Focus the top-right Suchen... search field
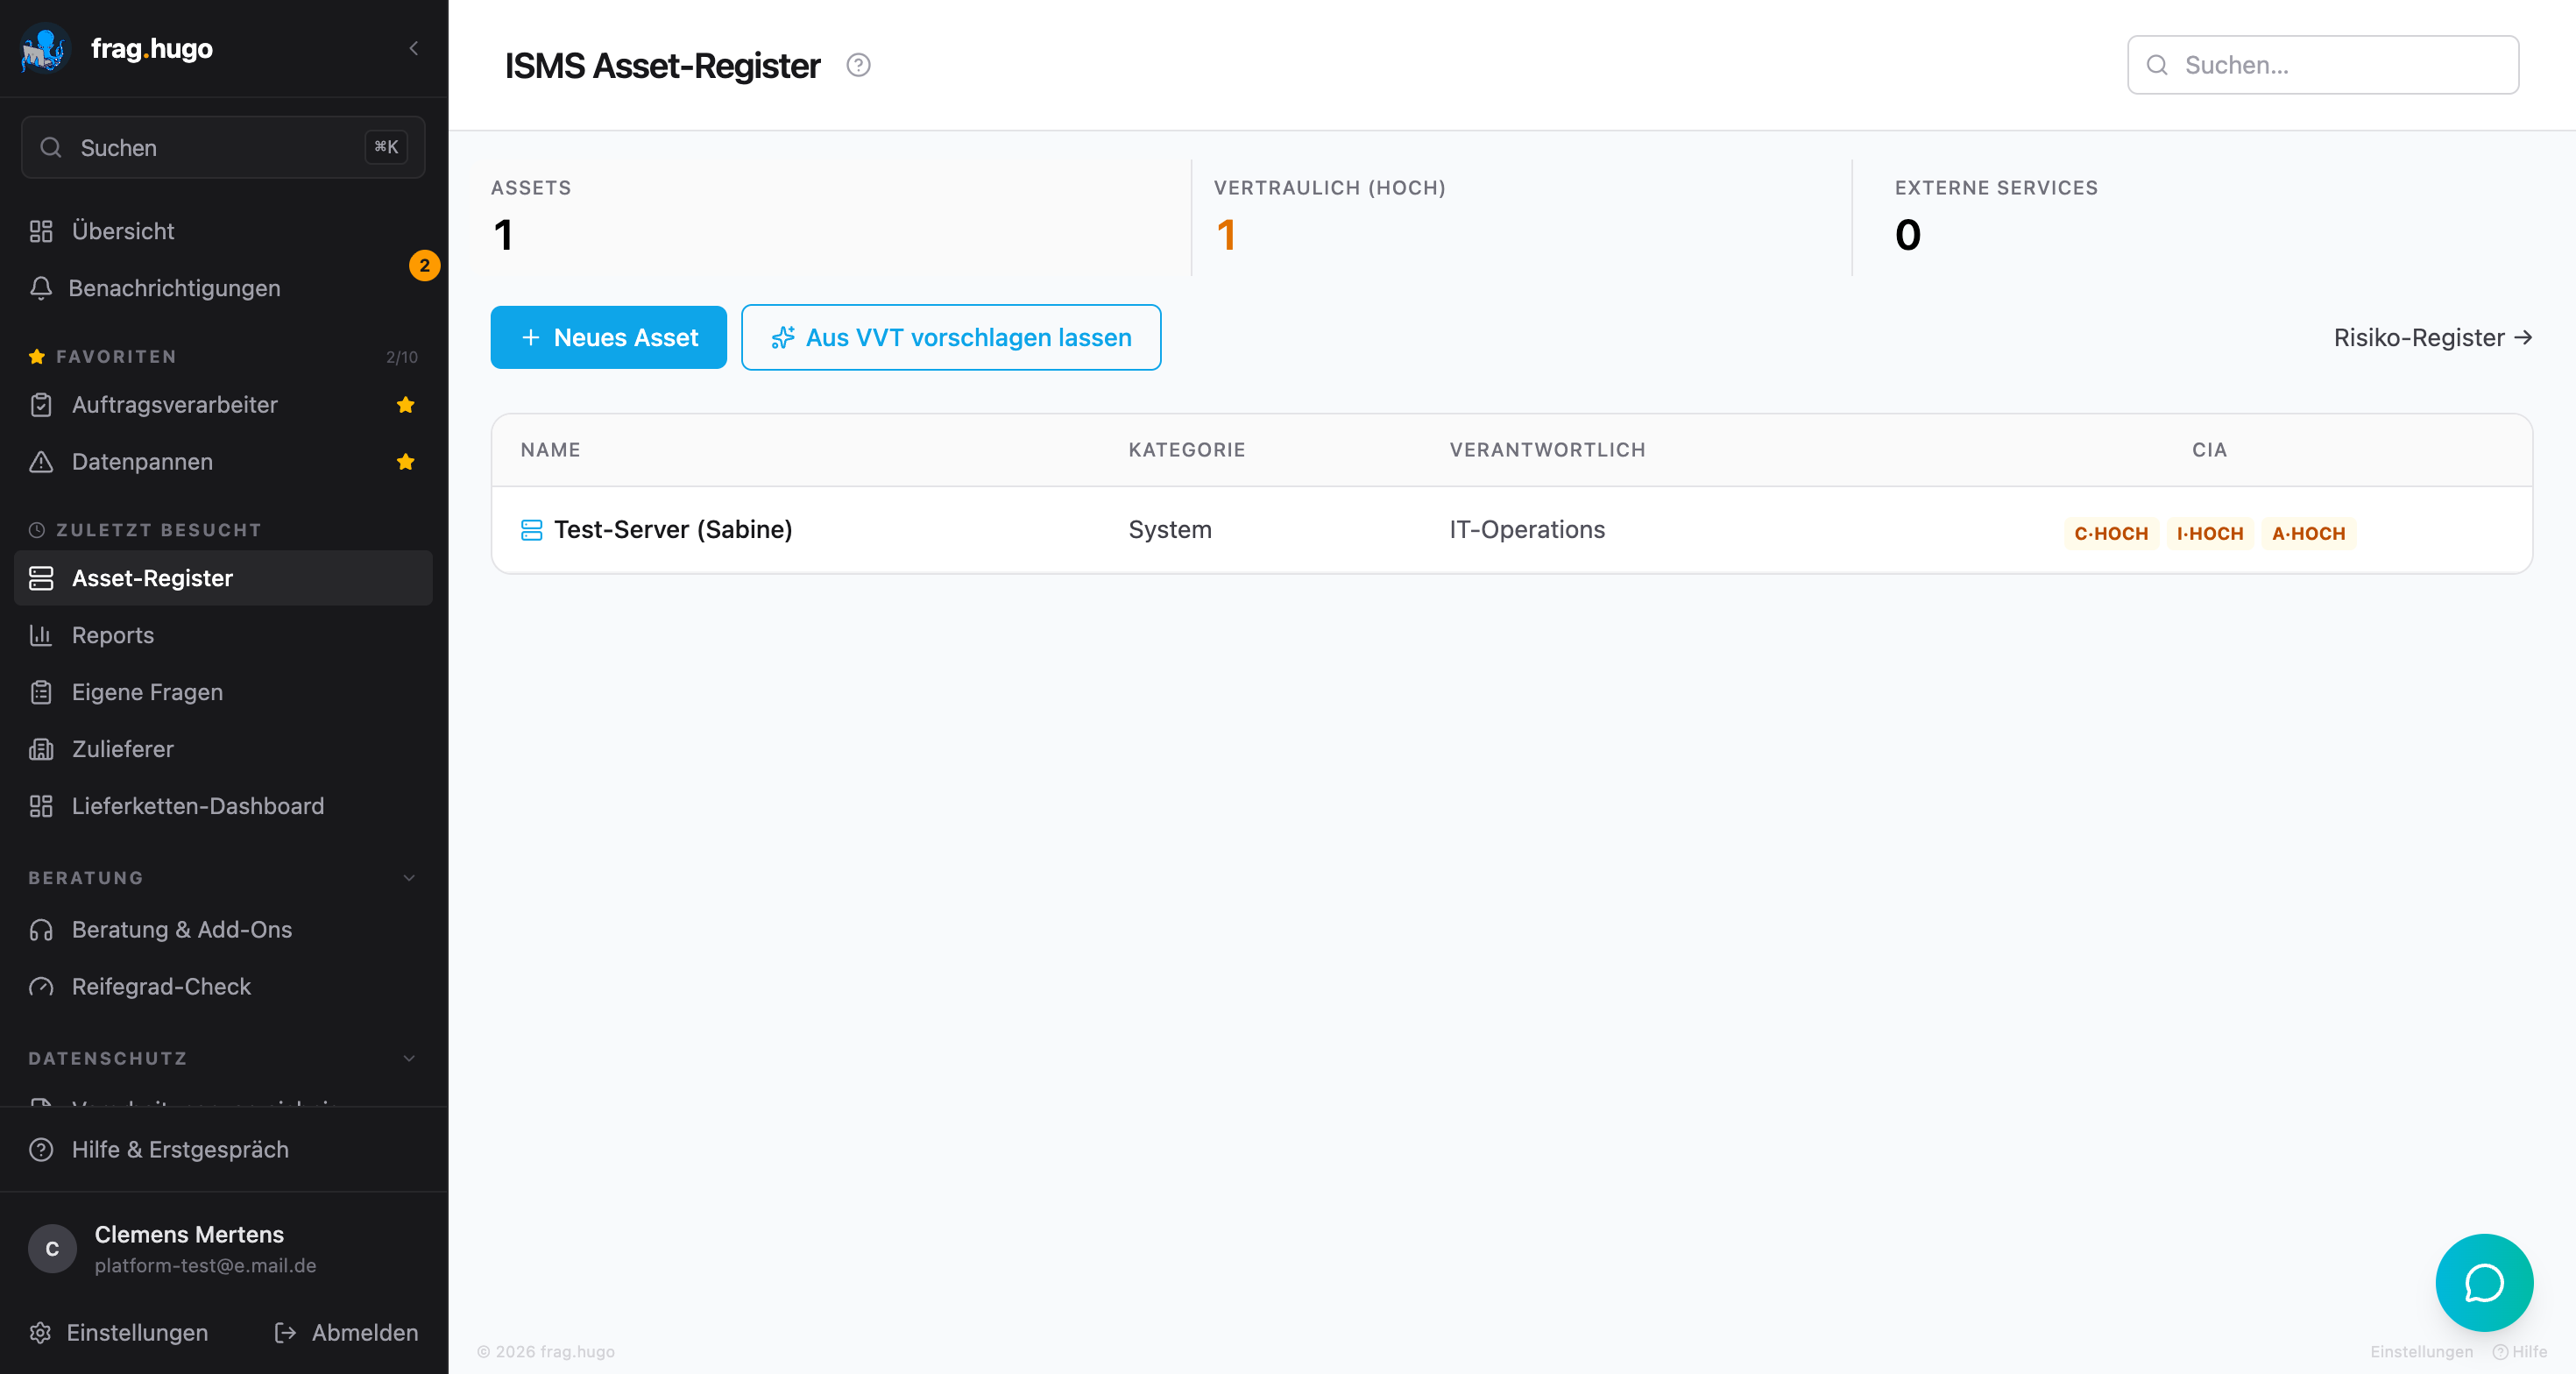The width and height of the screenshot is (2576, 1374). coord(2322,65)
